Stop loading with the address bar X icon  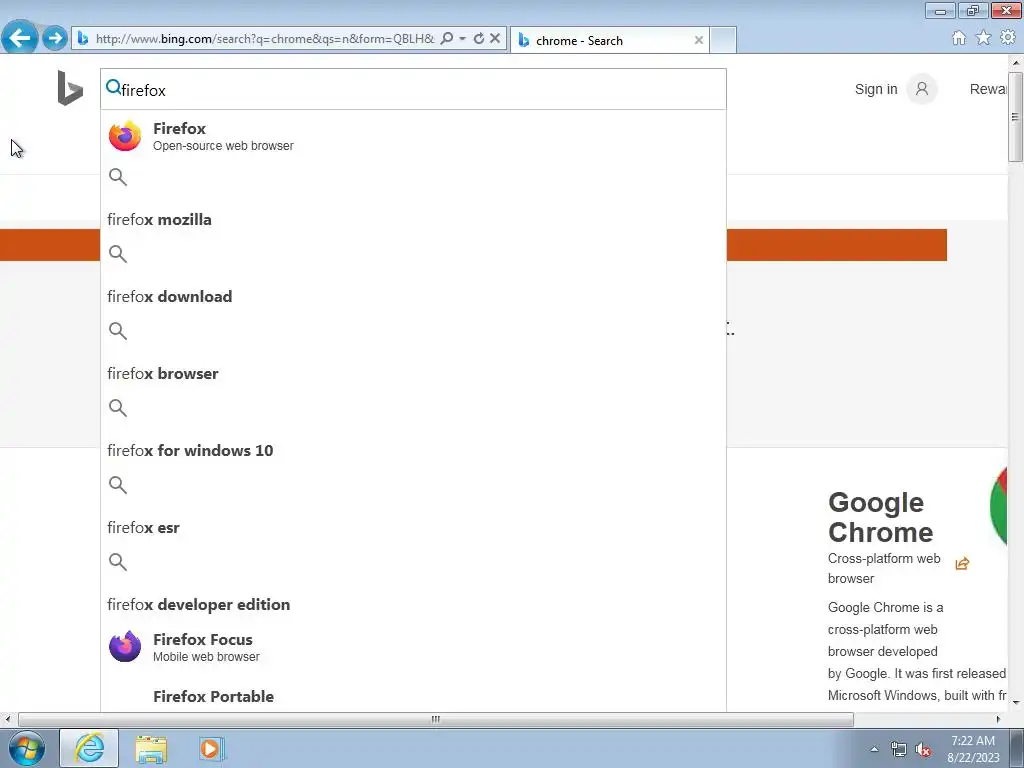pyautogui.click(x=495, y=39)
